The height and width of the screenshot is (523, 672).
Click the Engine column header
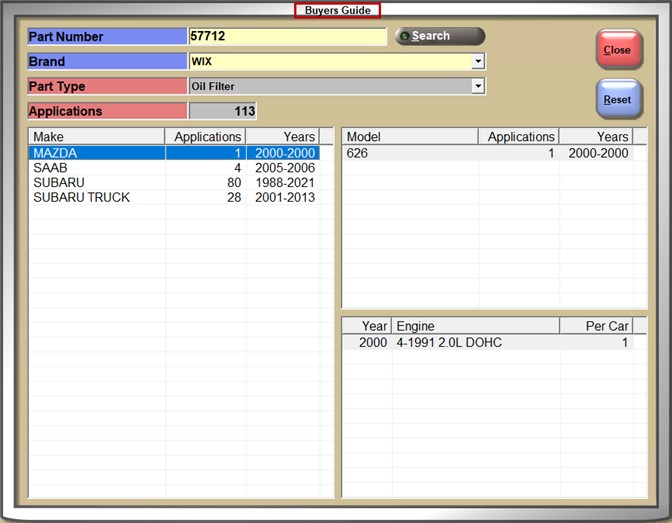pos(475,326)
